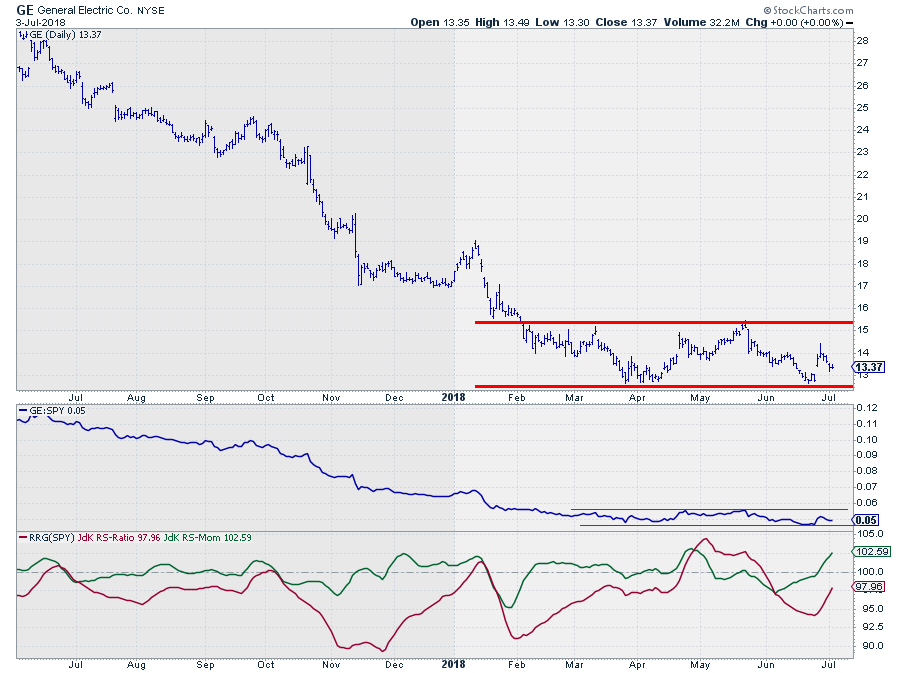Image resolution: width=900 pixels, height=673 pixels.
Task: Click the green 102.59 RS-Mom value flag
Action: (872, 551)
